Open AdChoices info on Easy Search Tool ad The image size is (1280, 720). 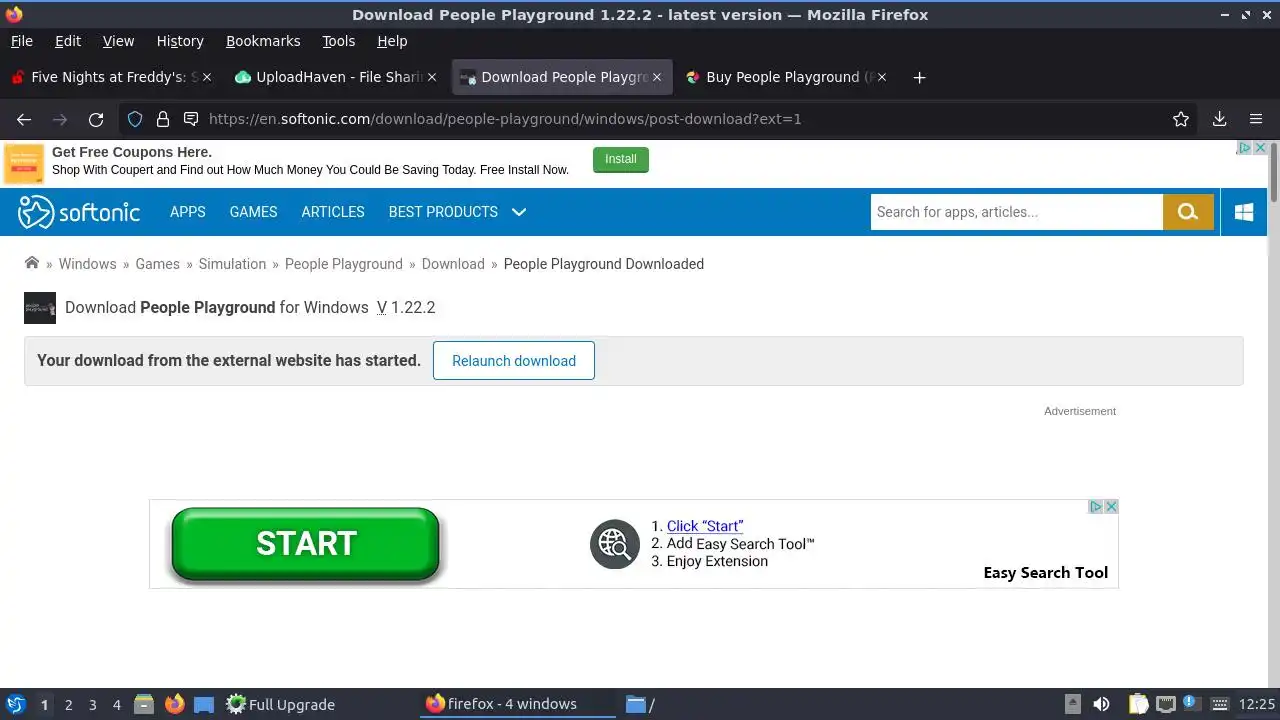pyautogui.click(x=1096, y=507)
